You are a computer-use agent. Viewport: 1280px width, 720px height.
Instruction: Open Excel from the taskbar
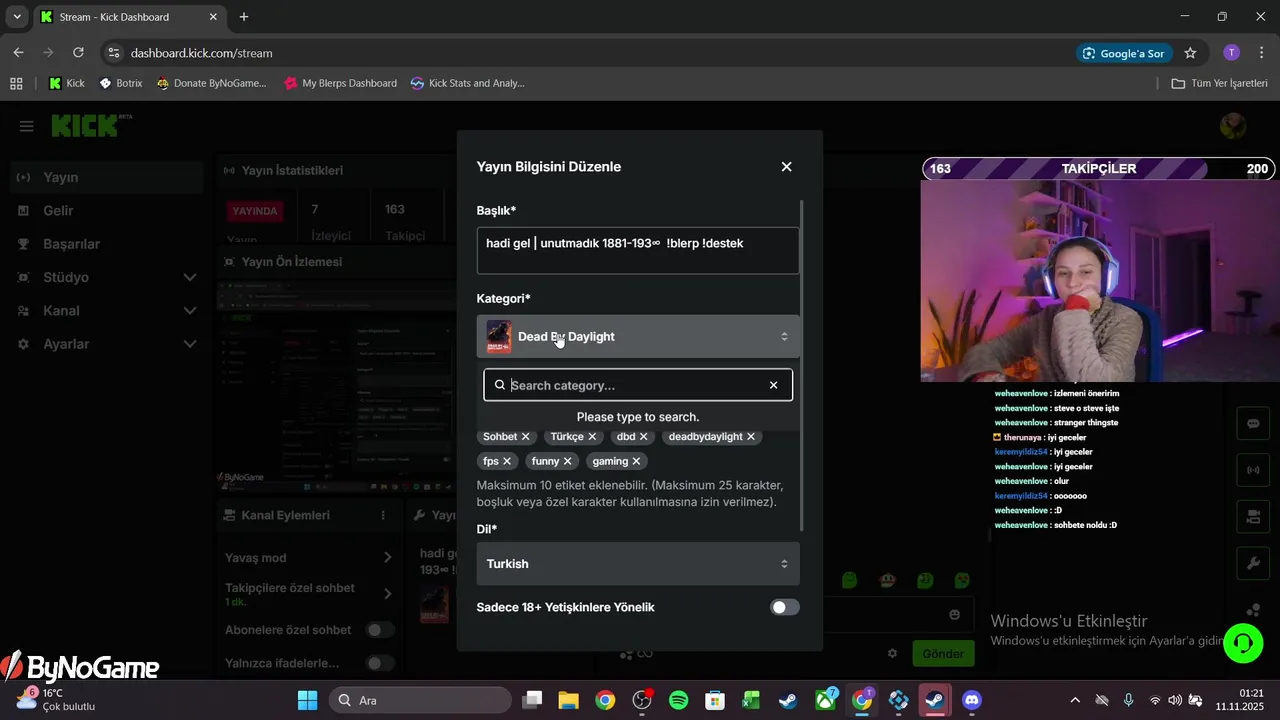(751, 700)
